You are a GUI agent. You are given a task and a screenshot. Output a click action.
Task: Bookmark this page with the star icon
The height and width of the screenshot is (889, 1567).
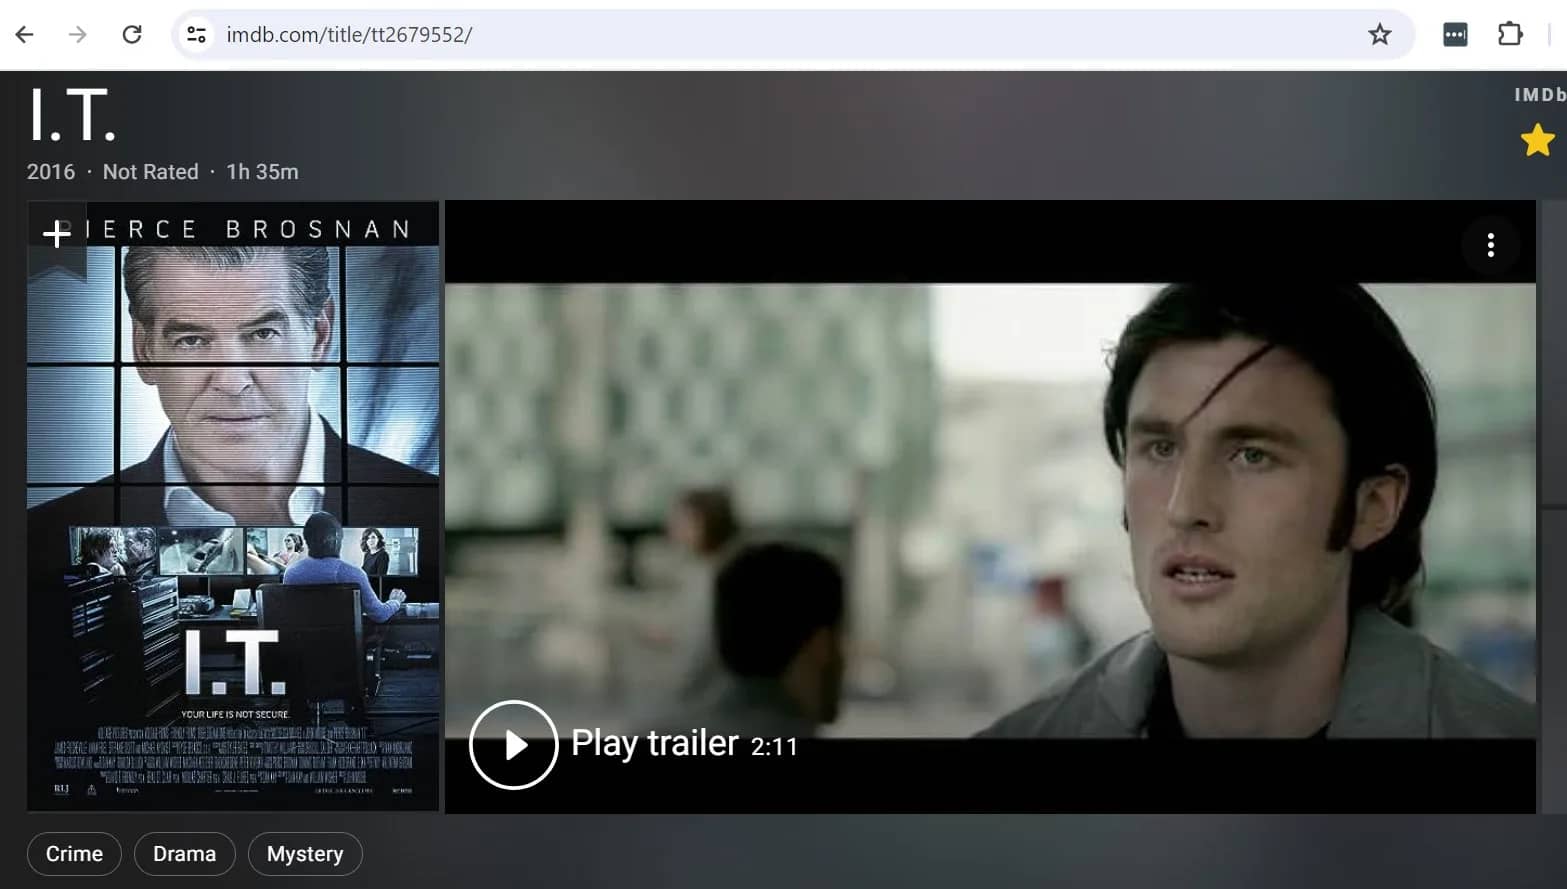point(1380,34)
